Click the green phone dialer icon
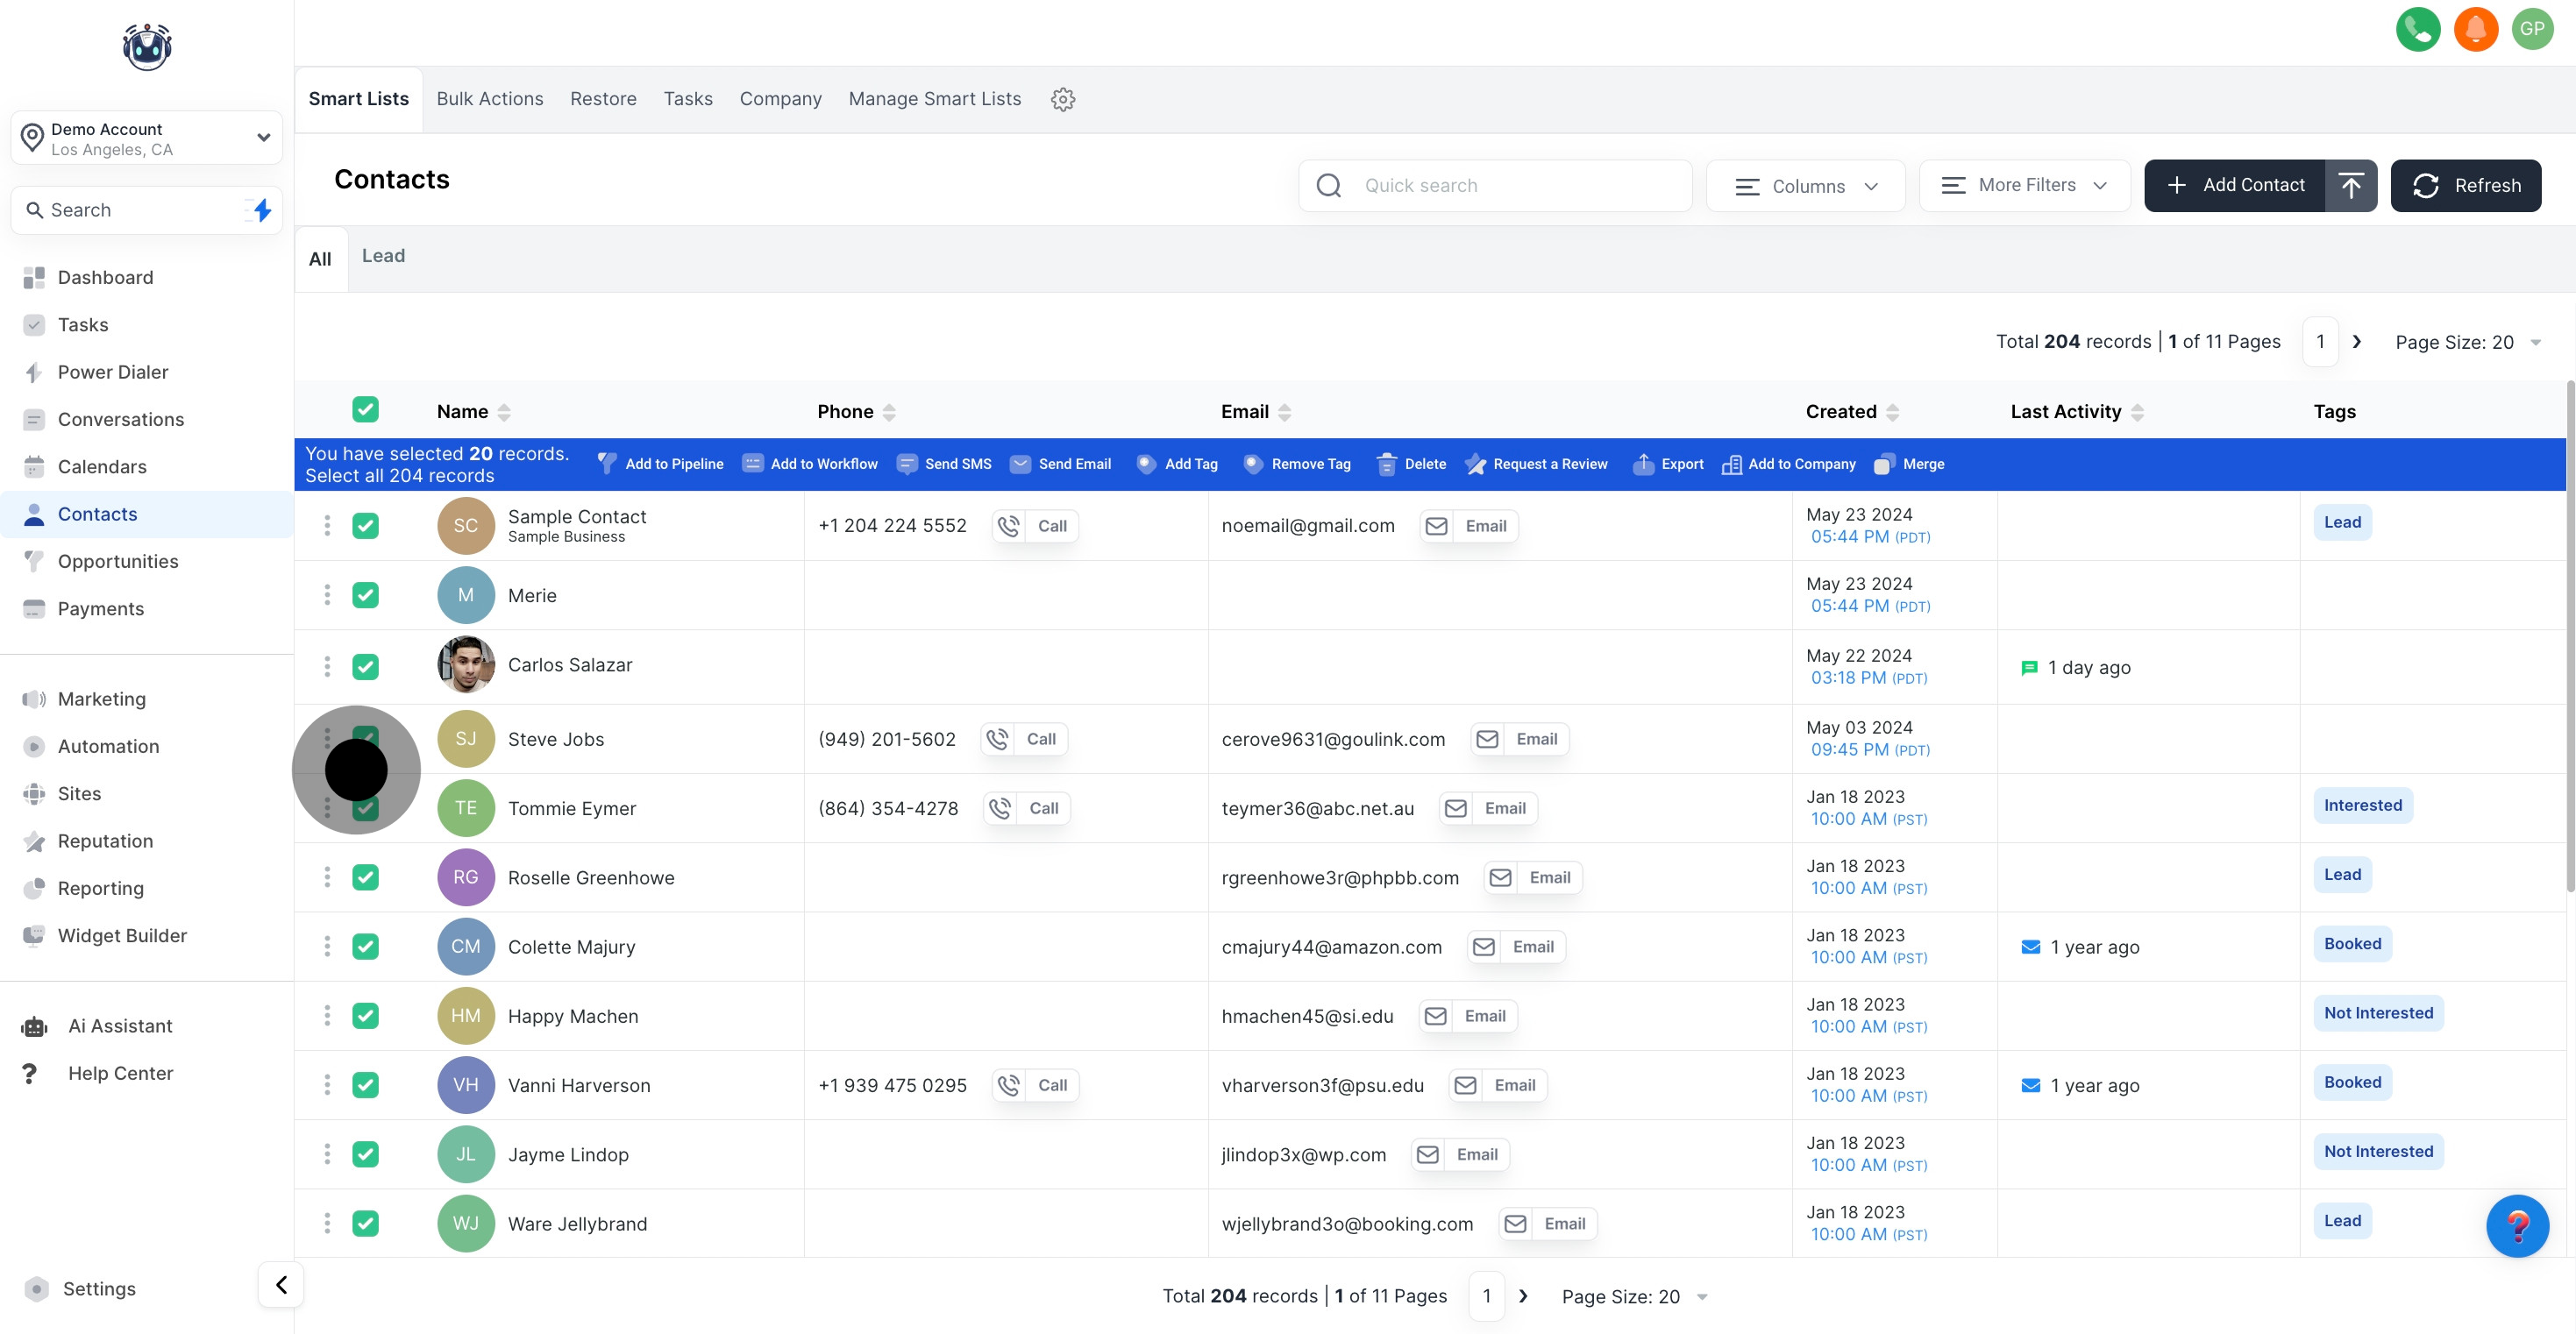This screenshot has width=2576, height=1334. [2417, 29]
